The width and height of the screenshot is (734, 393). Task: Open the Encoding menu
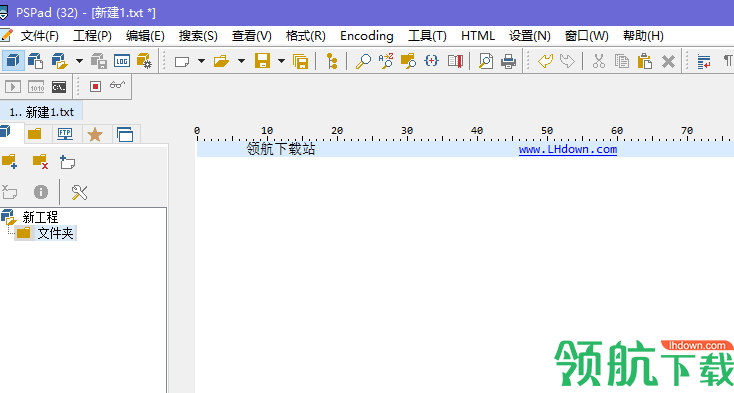367,36
